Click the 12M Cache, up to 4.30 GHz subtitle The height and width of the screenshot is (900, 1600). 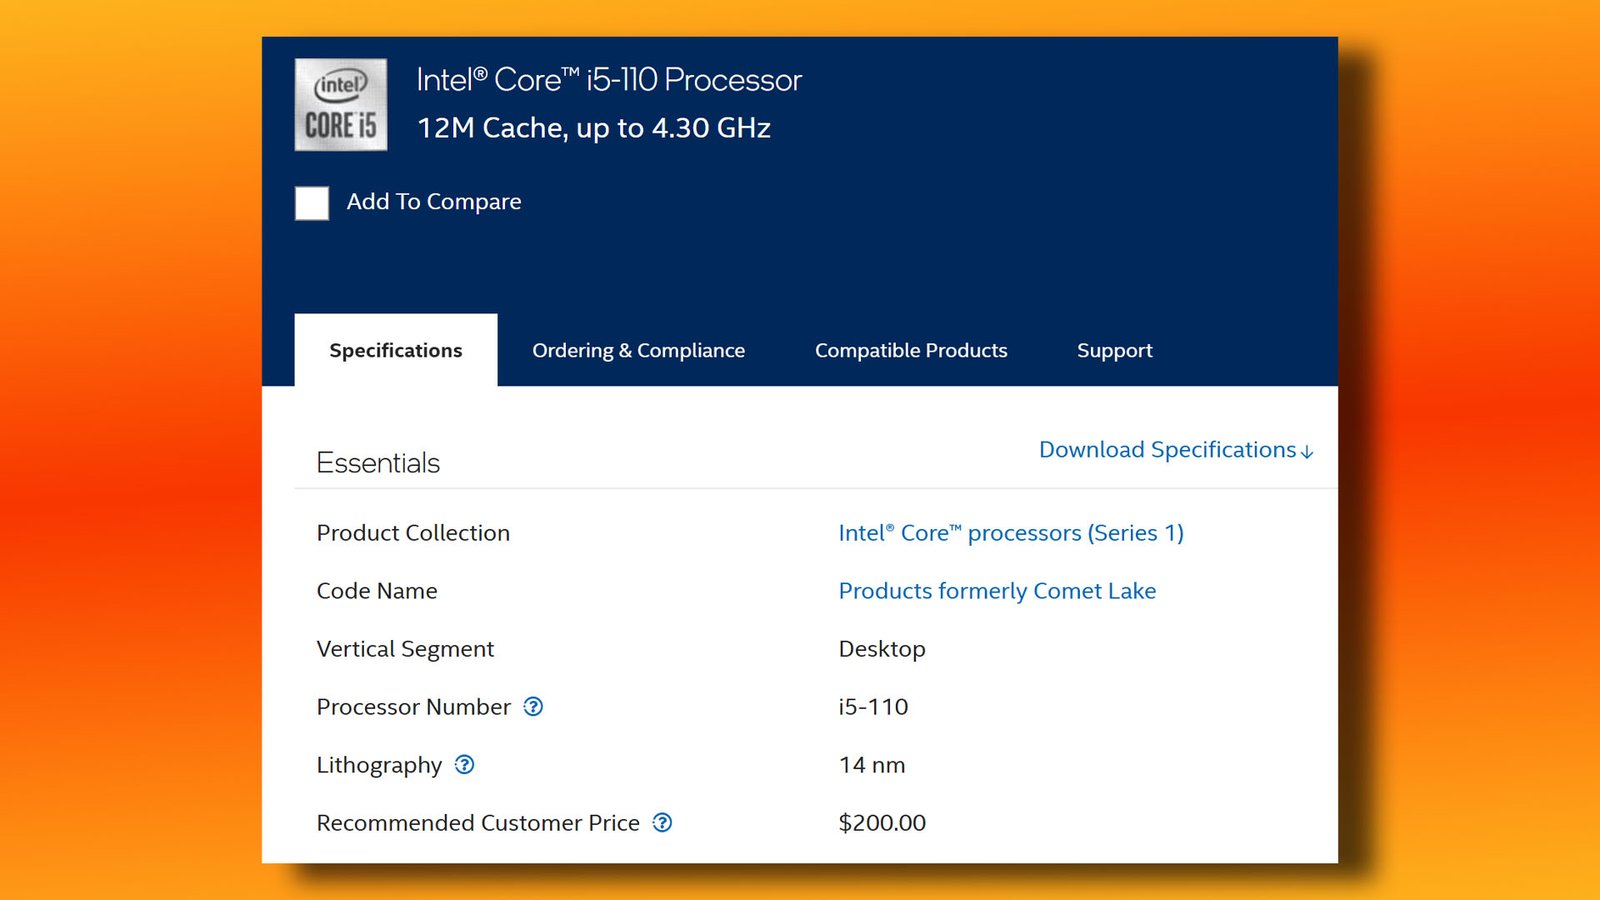click(594, 128)
